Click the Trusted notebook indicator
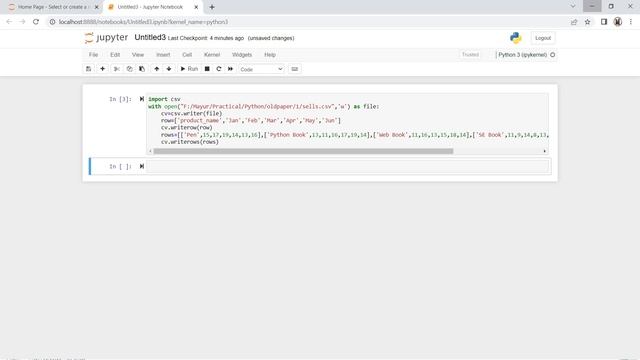The height and width of the screenshot is (360, 640). [x=470, y=55]
